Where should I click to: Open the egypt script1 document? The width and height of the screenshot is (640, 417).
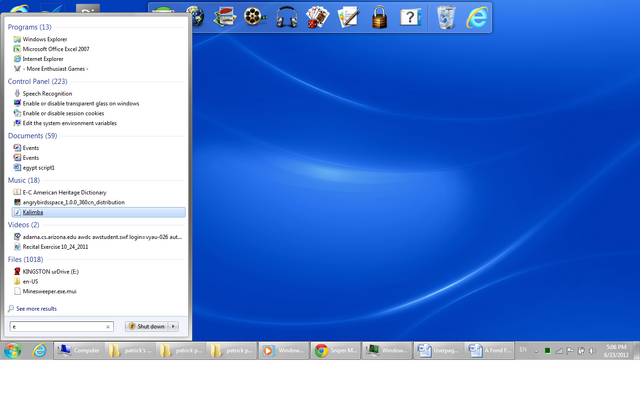(98, 167)
